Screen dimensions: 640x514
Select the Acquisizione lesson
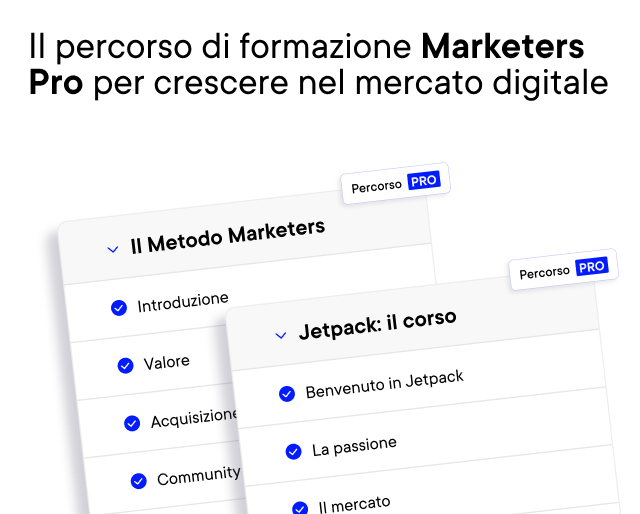point(194,418)
